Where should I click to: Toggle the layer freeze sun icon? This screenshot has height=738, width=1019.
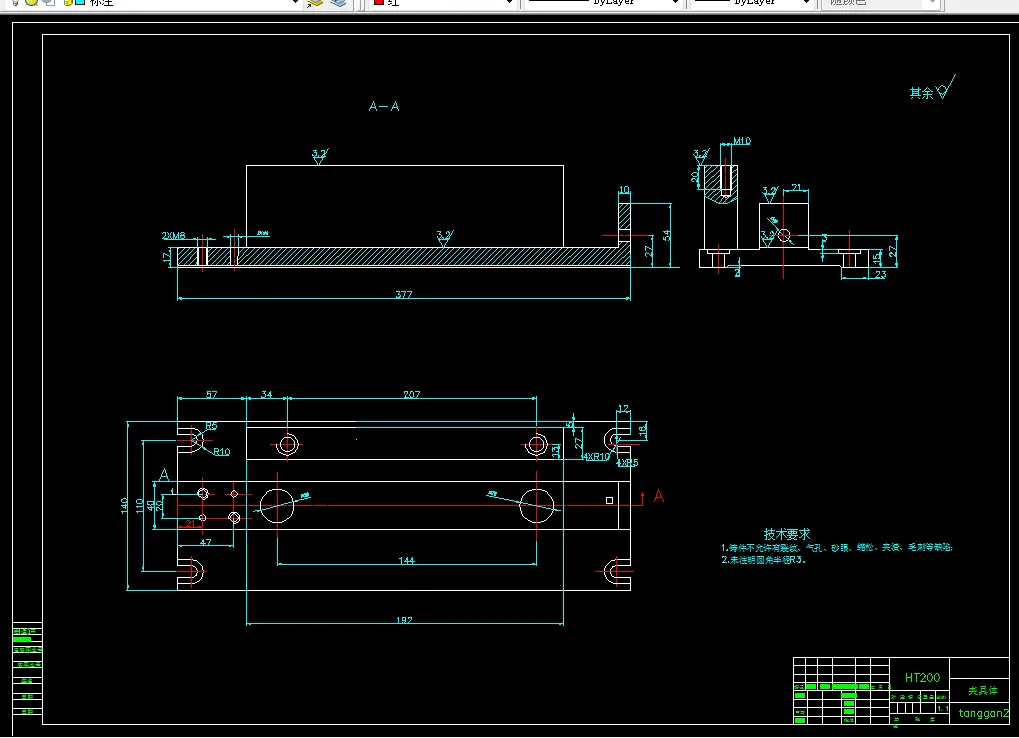[x=33, y=3]
